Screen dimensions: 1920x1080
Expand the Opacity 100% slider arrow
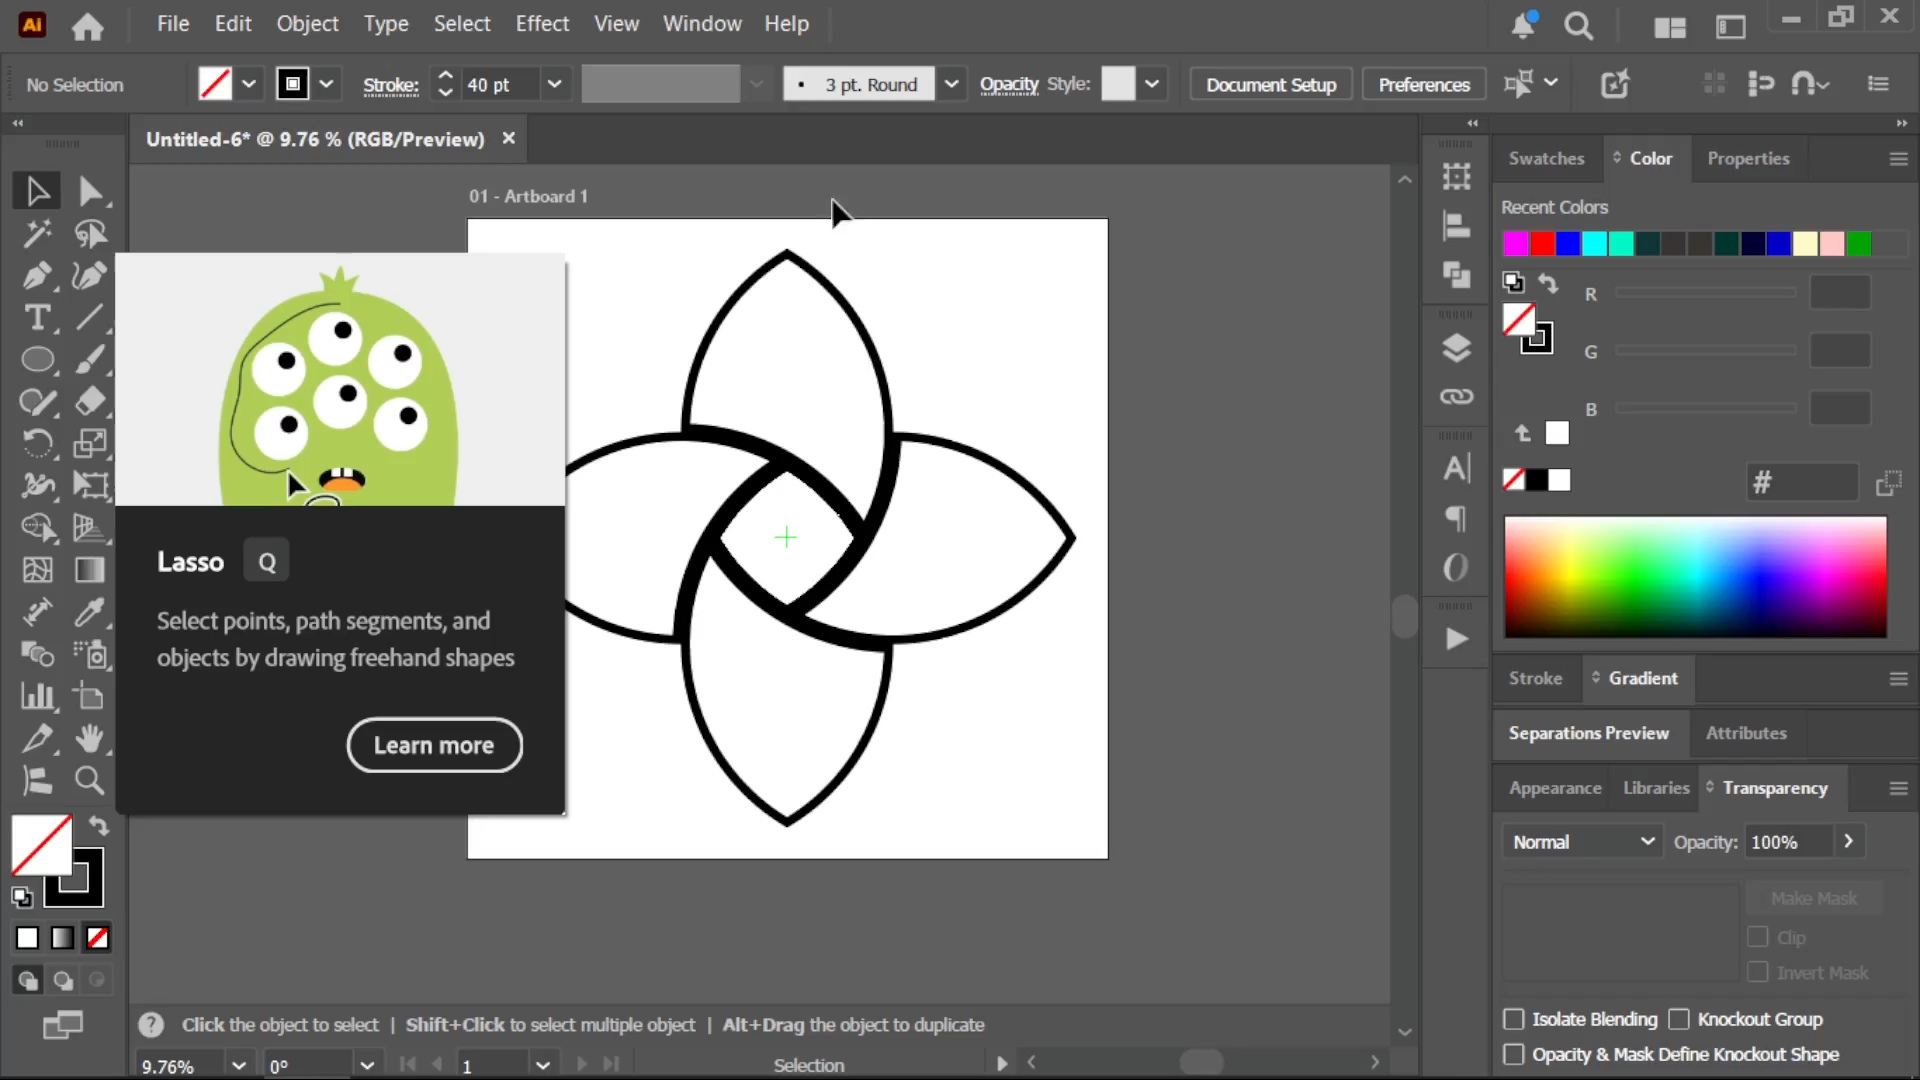pyautogui.click(x=1849, y=841)
